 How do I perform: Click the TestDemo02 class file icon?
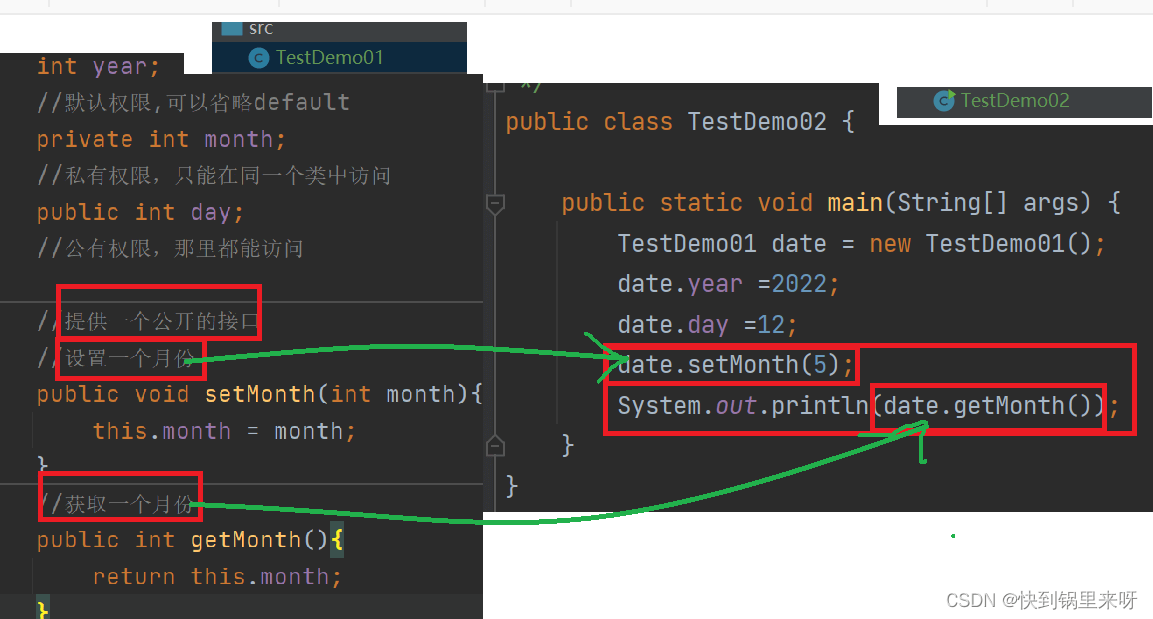click(943, 100)
